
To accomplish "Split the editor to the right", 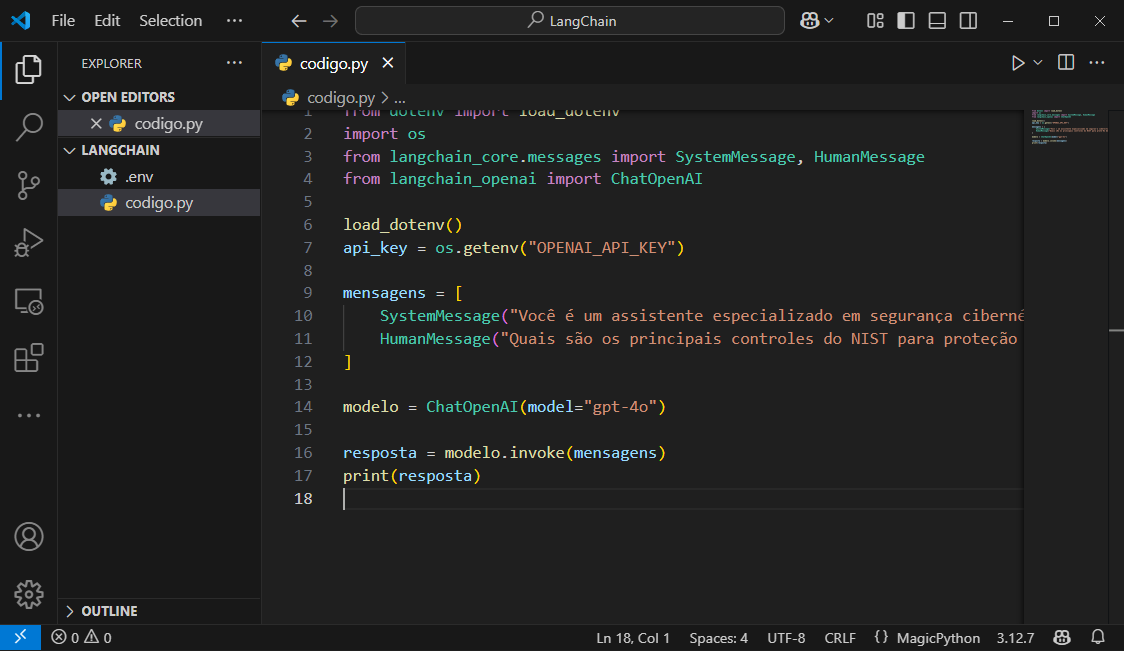I will point(1066,63).
